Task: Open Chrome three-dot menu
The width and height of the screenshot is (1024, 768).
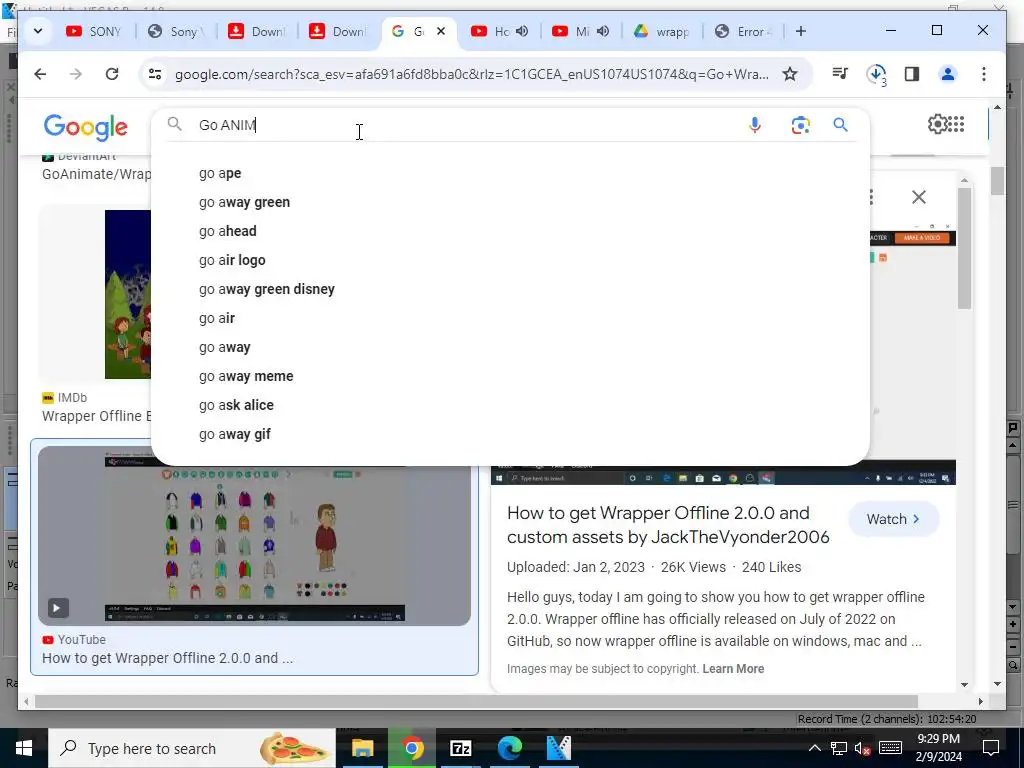Action: [984, 74]
